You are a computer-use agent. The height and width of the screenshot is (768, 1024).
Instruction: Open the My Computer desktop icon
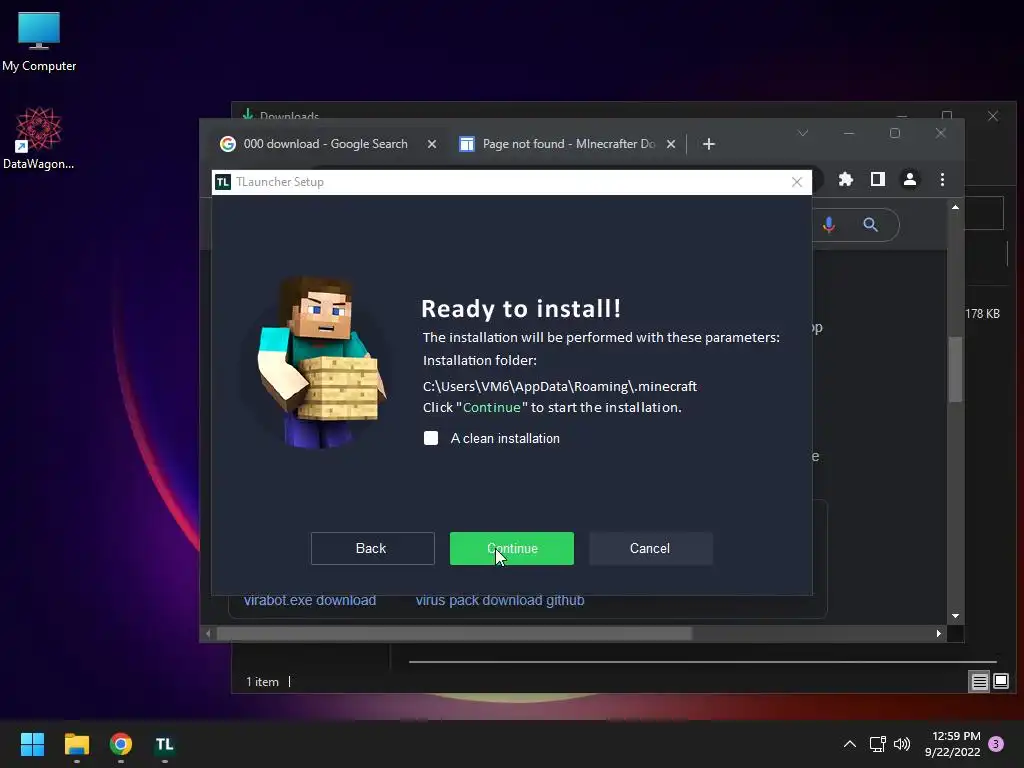tap(39, 42)
